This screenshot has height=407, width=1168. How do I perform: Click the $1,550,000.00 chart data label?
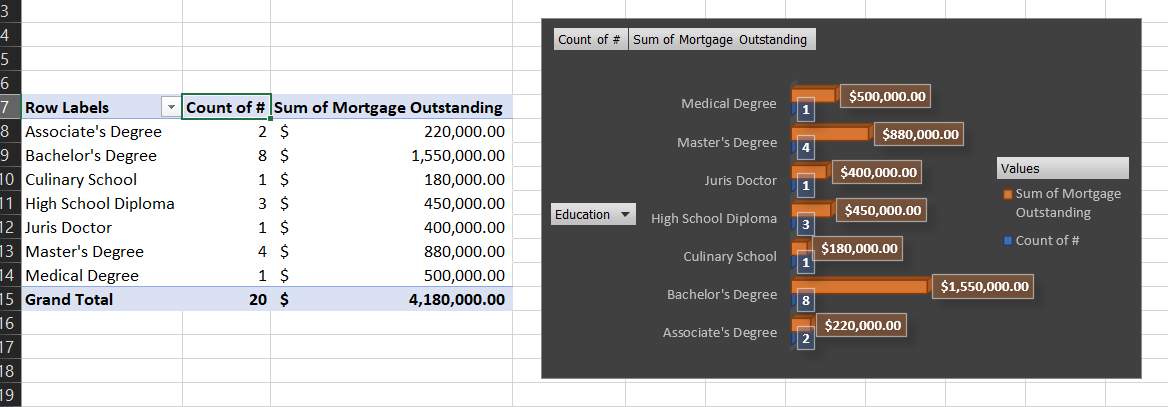point(984,287)
